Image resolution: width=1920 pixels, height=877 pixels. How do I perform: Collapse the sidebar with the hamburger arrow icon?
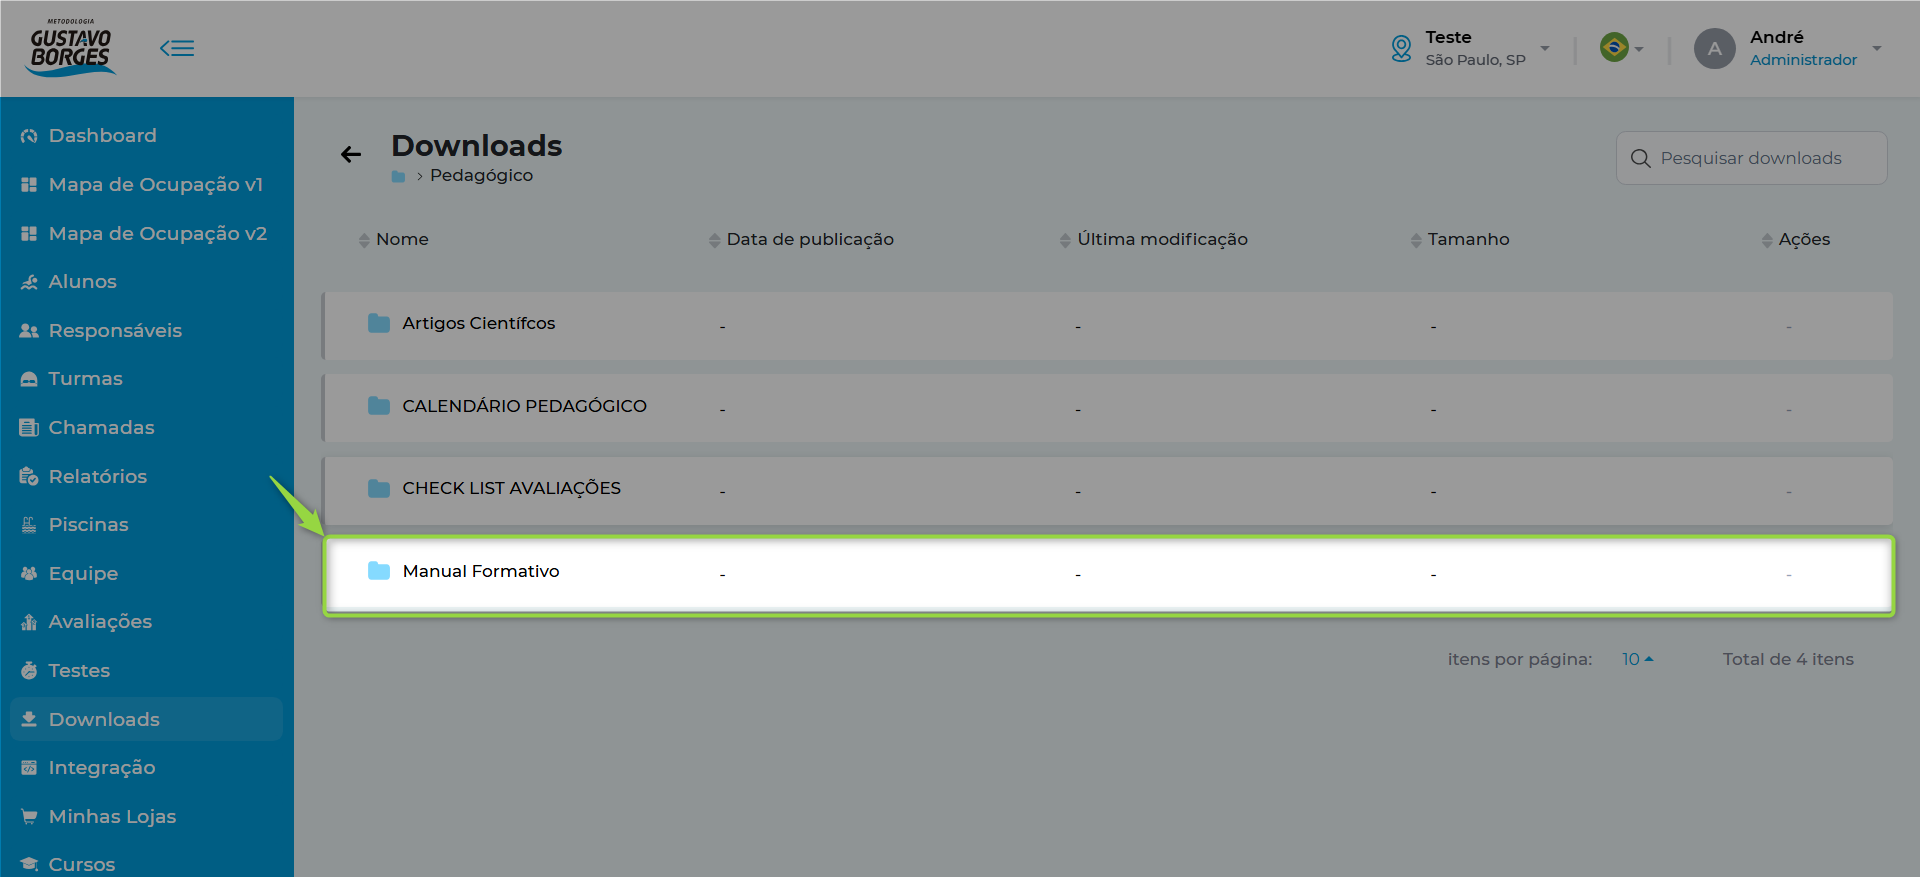click(x=177, y=48)
